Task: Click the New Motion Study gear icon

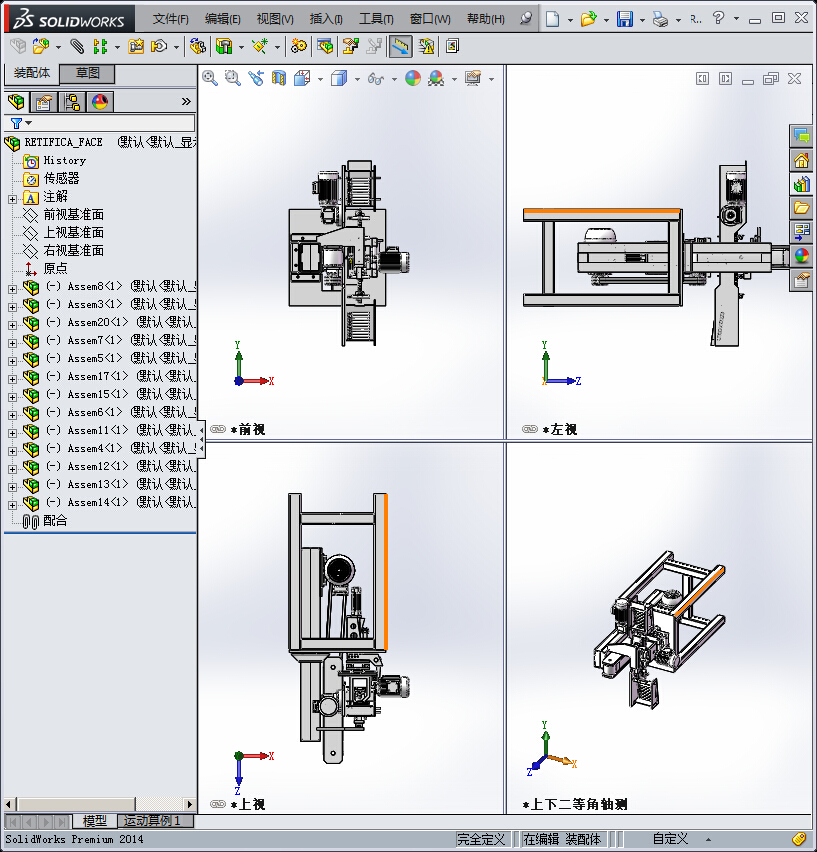Action: [298, 46]
